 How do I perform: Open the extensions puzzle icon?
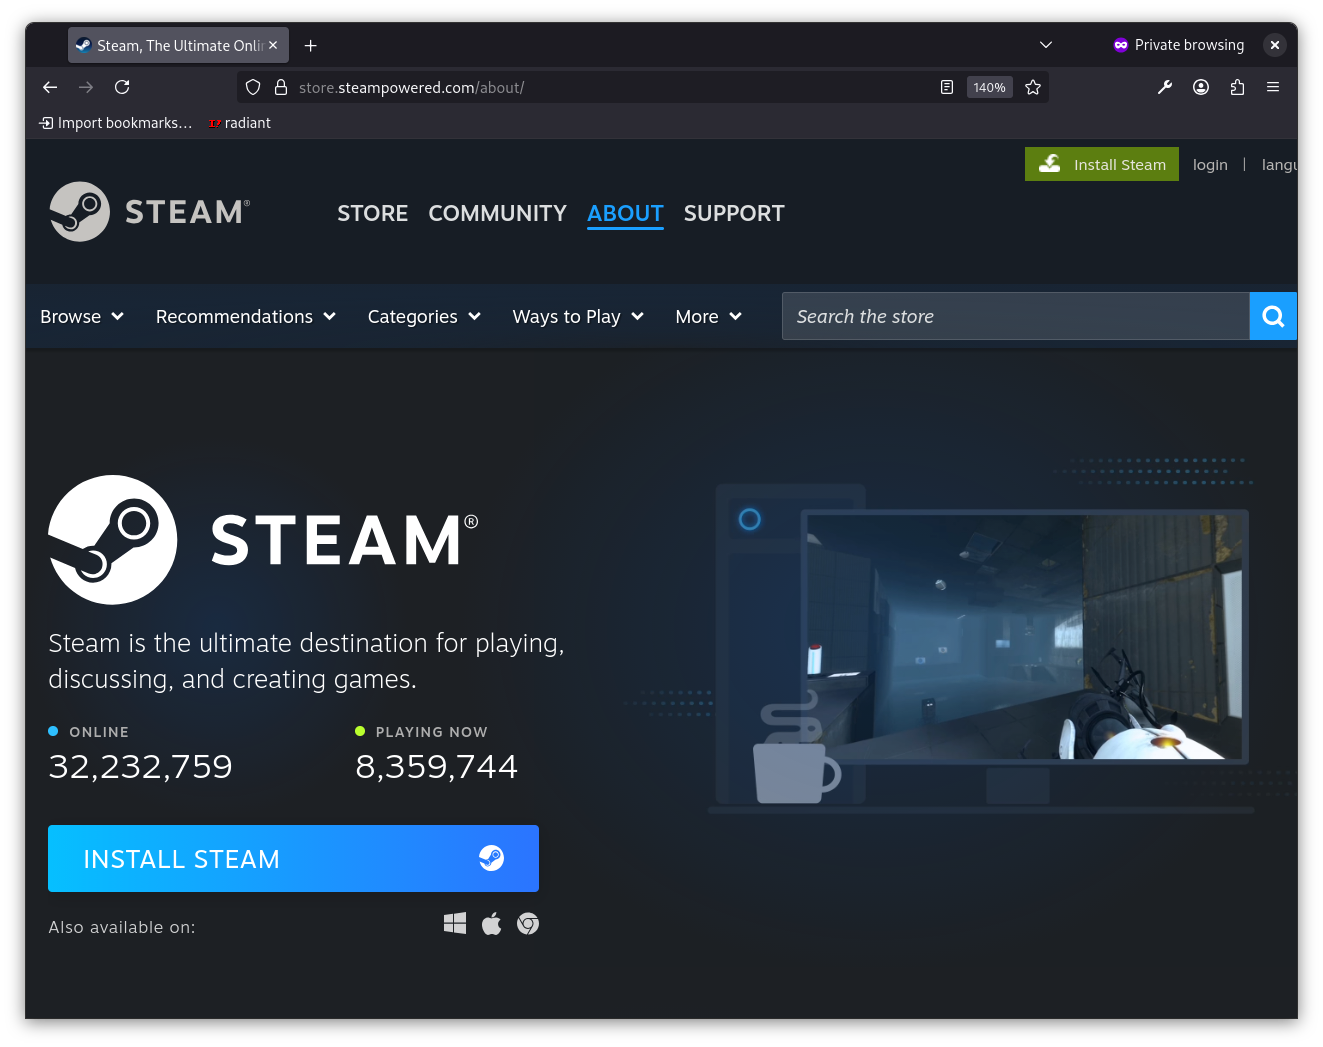[x=1237, y=87]
